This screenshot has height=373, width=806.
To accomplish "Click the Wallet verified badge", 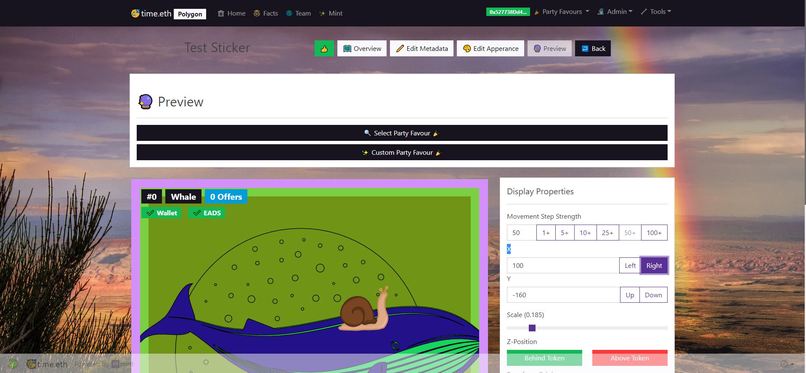I will [x=161, y=213].
